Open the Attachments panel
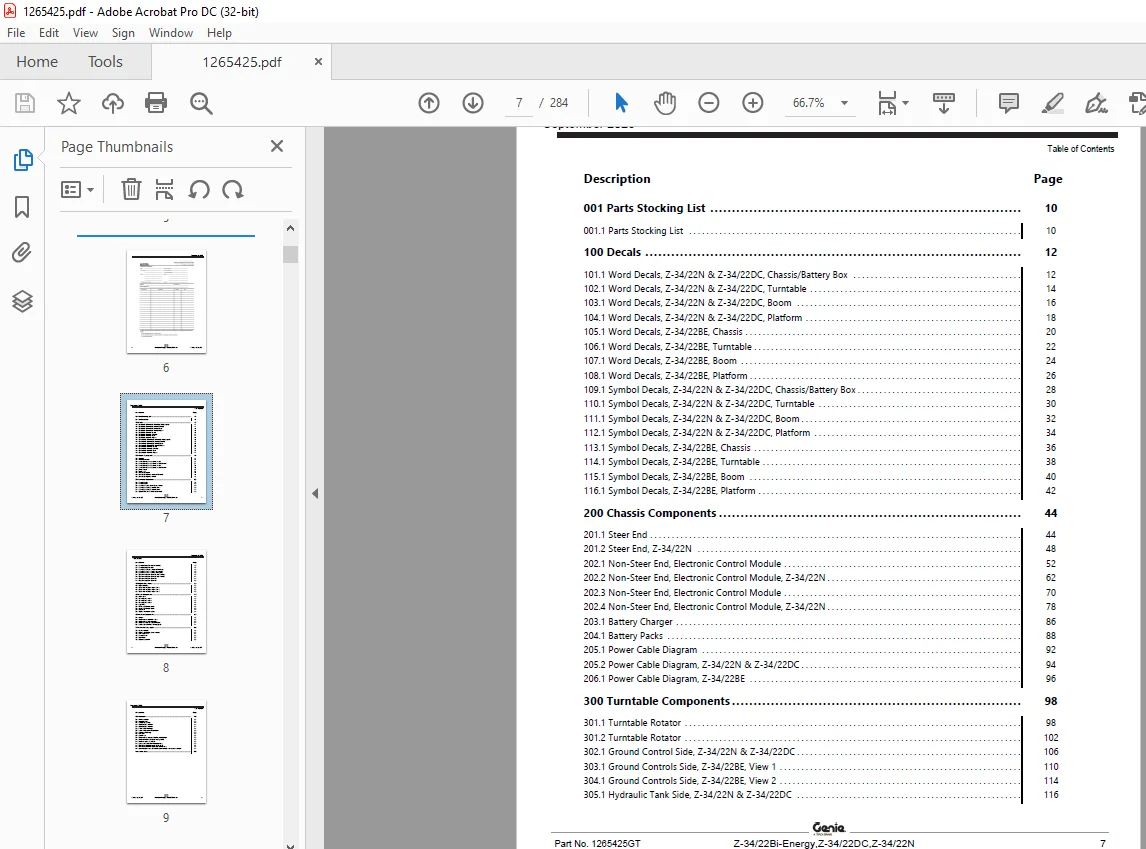 click(x=22, y=253)
